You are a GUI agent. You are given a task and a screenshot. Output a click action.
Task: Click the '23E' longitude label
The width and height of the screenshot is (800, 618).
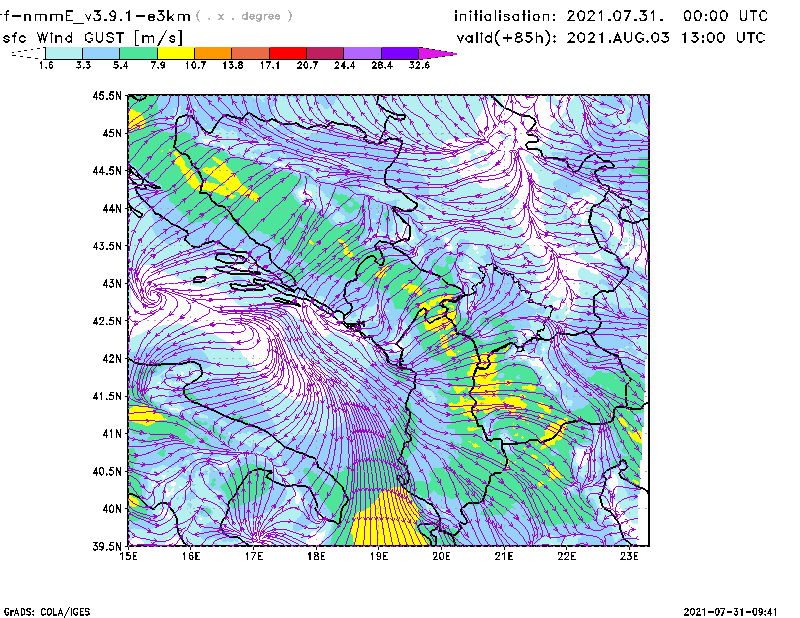[629, 556]
